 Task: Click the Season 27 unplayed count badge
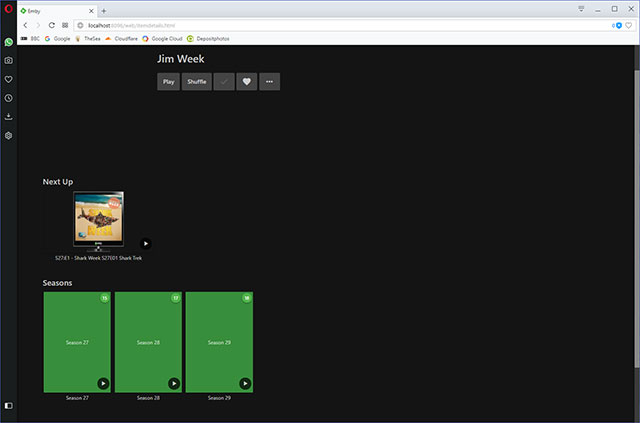104,298
